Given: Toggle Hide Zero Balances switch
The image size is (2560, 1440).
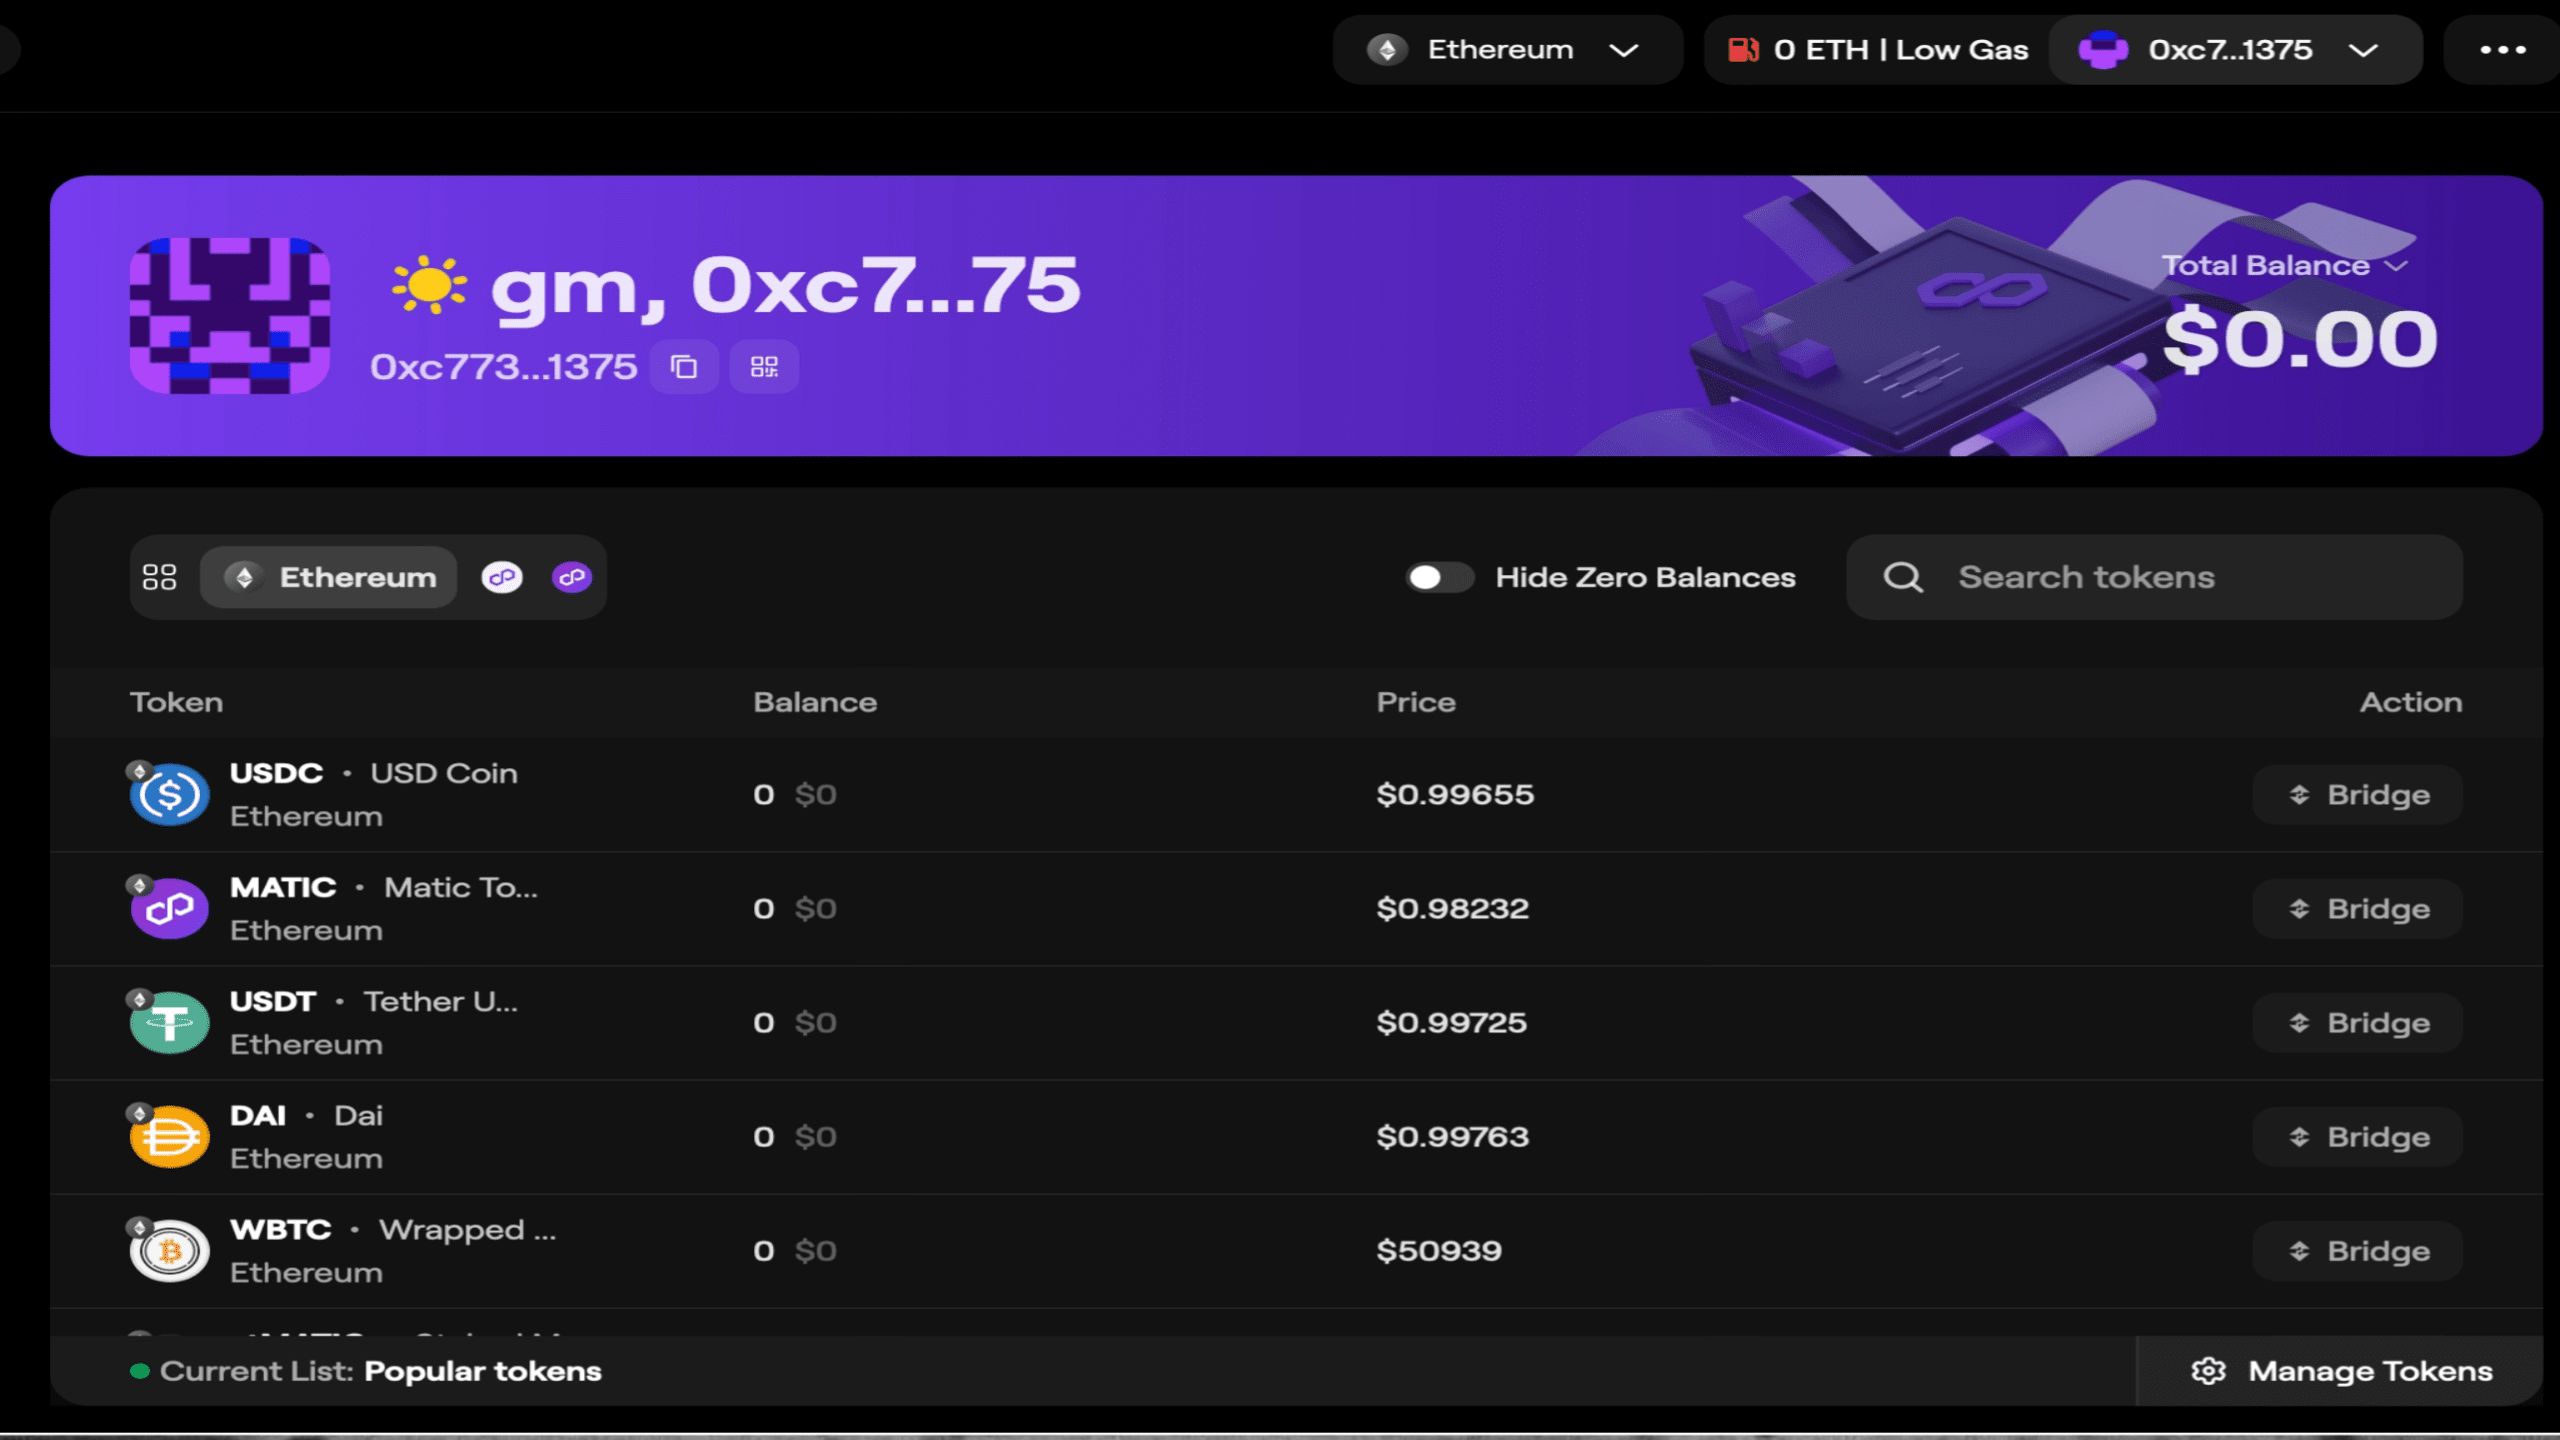Looking at the screenshot, I should pyautogui.click(x=1438, y=577).
